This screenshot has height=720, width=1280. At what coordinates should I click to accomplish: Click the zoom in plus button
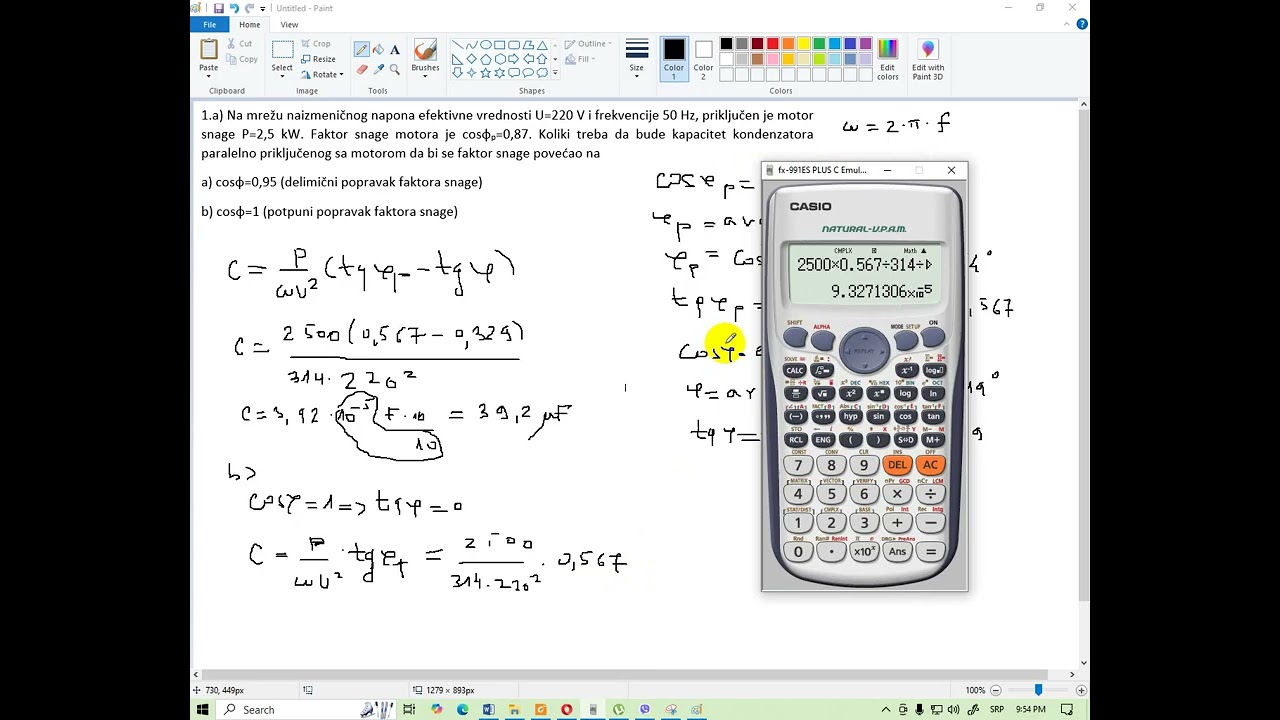pyautogui.click(x=1081, y=690)
